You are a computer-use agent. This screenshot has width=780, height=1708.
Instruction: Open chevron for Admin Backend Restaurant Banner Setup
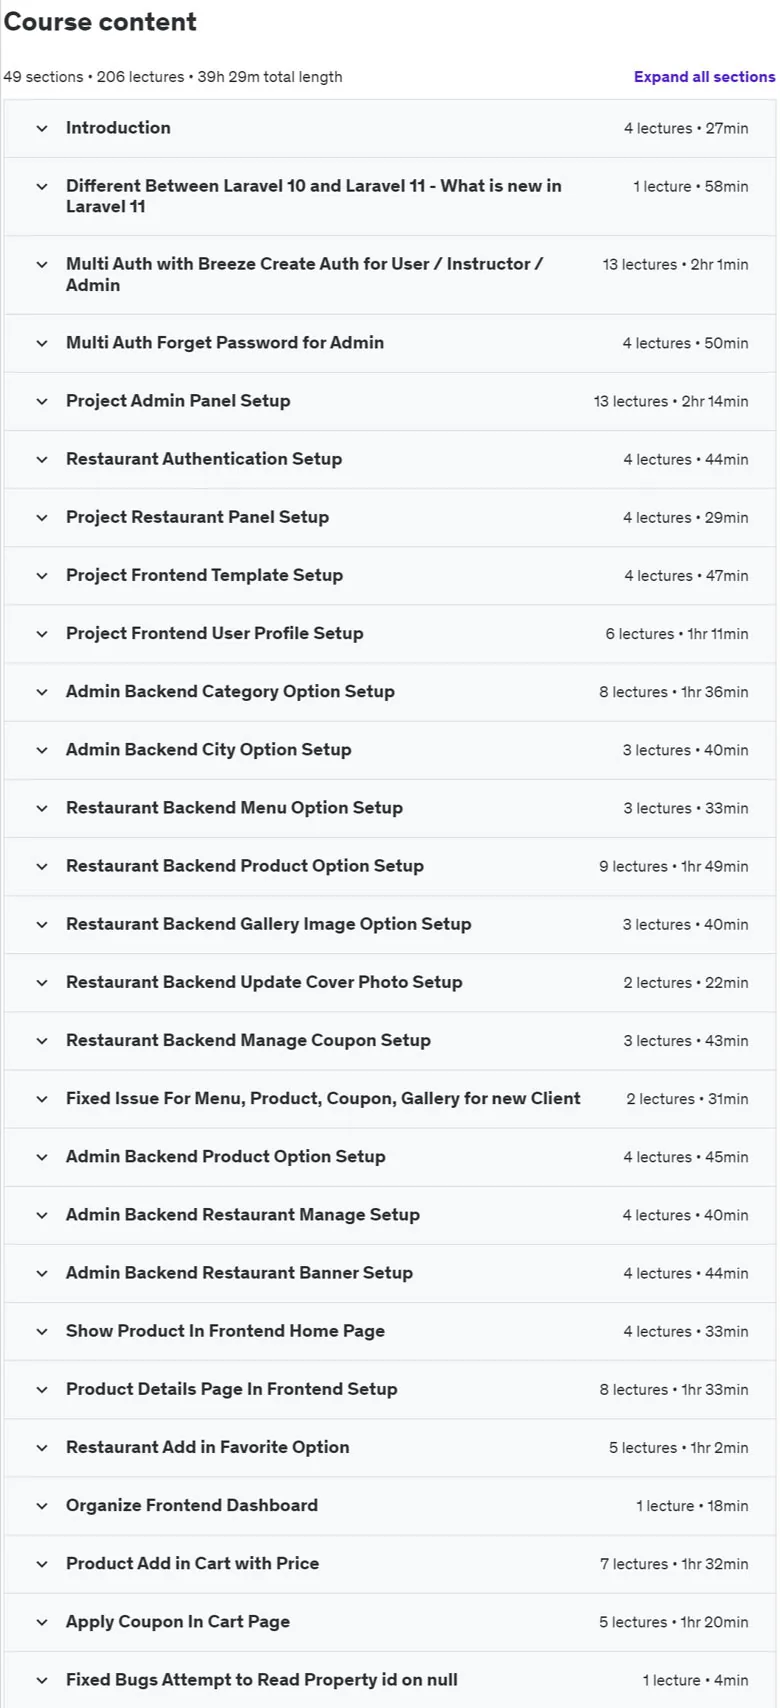pos(42,1273)
